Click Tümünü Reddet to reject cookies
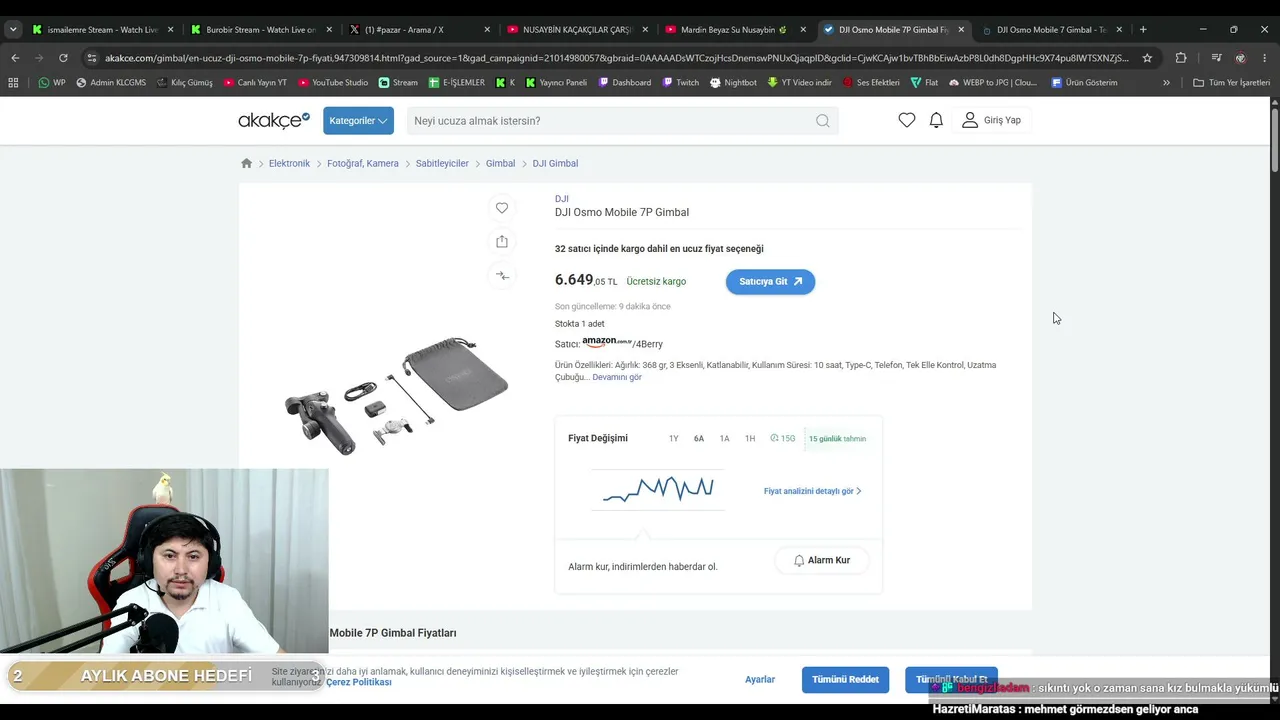Viewport: 1280px width, 720px height. [845, 680]
